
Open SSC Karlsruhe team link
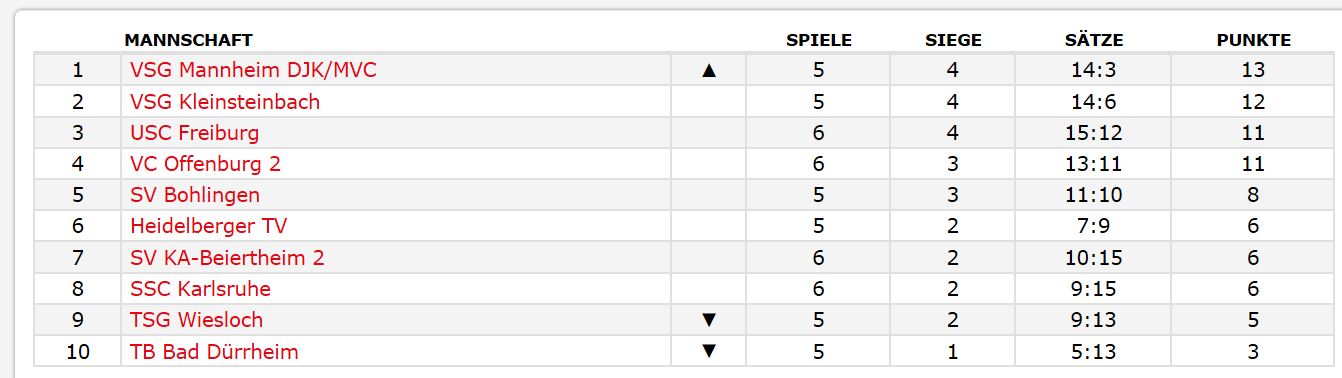coord(200,289)
